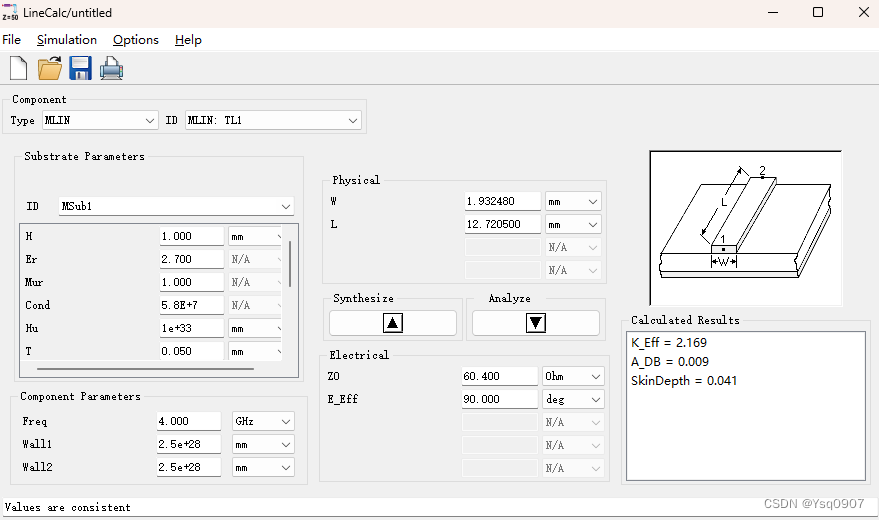Maximize the LineCalc window
Viewport: 879px width, 520px height.
click(818, 12)
